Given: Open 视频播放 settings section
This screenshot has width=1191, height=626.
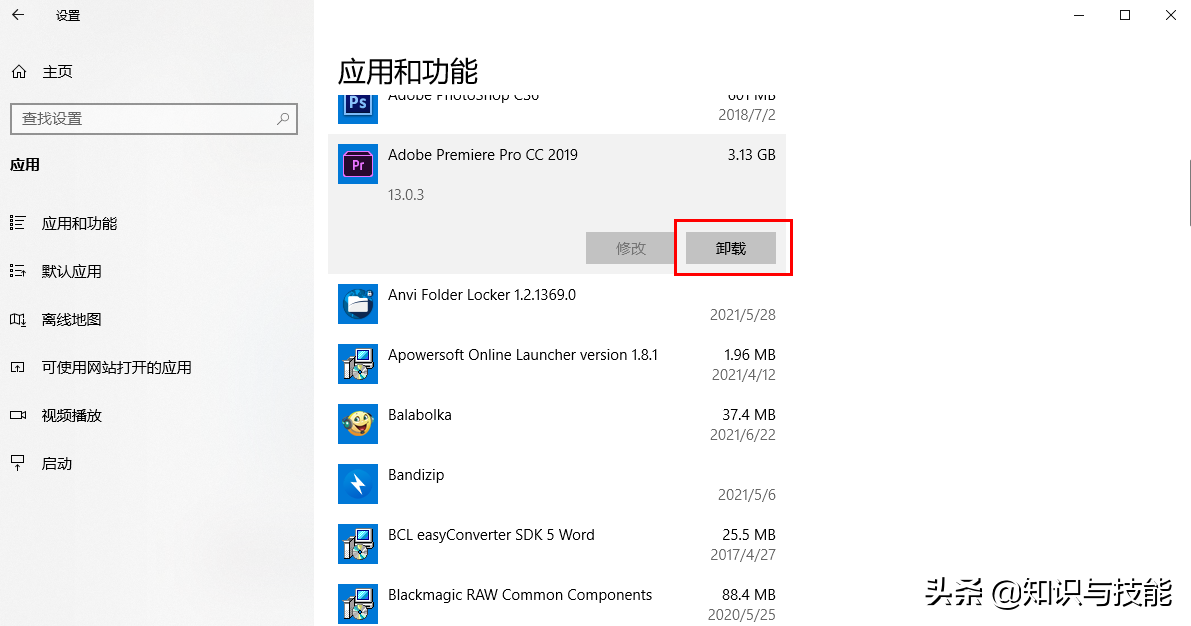Looking at the screenshot, I should (x=71, y=415).
